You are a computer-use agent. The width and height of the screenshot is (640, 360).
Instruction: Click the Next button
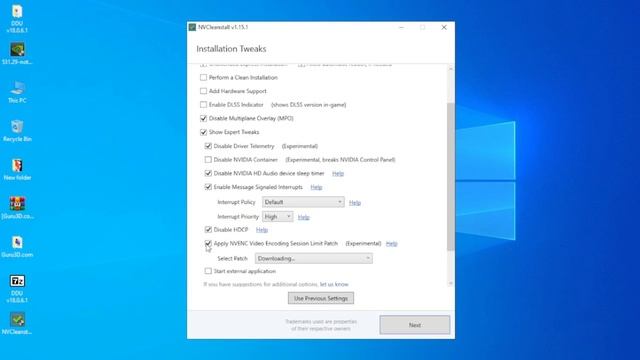tap(415, 325)
